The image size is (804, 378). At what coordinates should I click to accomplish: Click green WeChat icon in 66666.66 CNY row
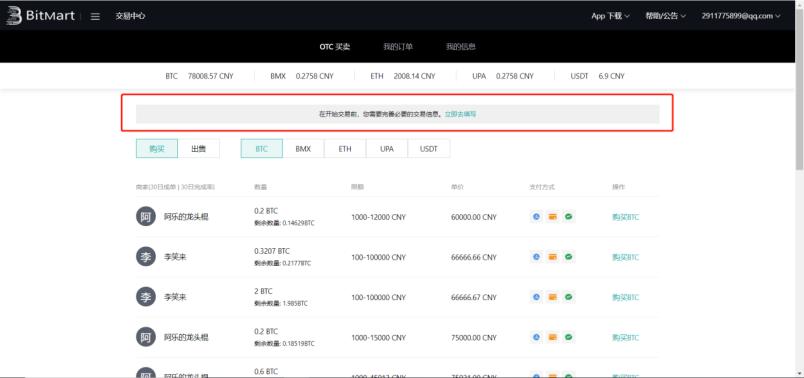point(568,257)
